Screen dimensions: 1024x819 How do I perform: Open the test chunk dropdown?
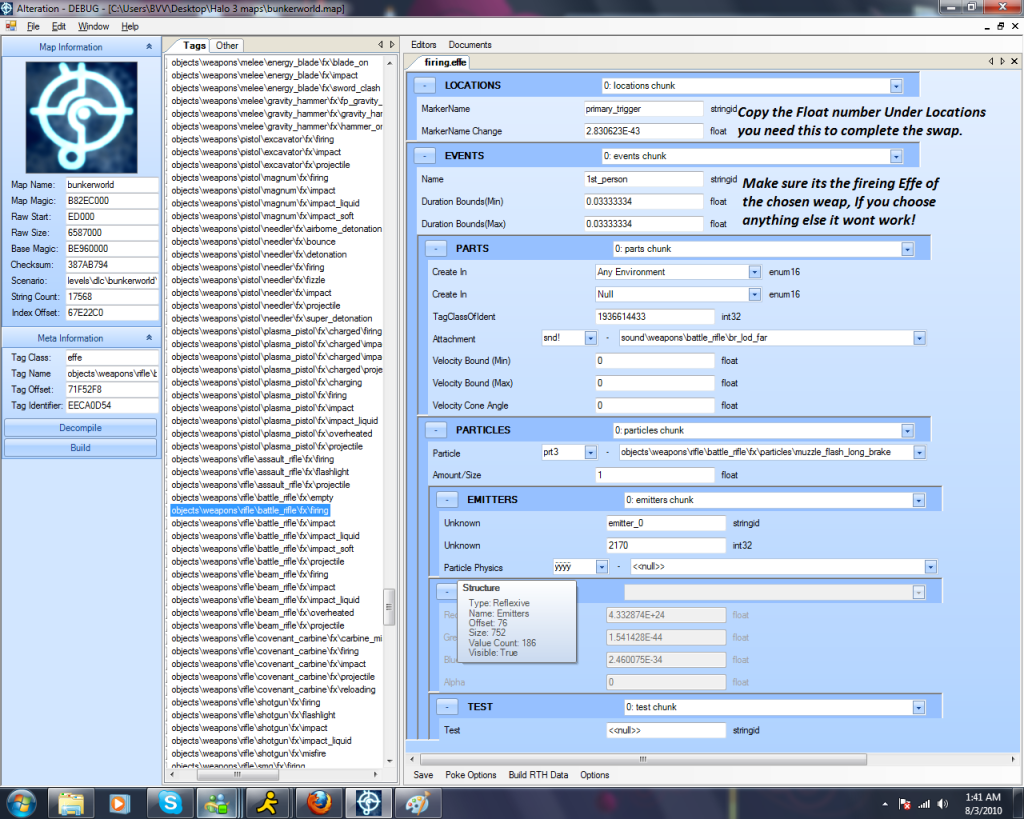click(x=918, y=707)
